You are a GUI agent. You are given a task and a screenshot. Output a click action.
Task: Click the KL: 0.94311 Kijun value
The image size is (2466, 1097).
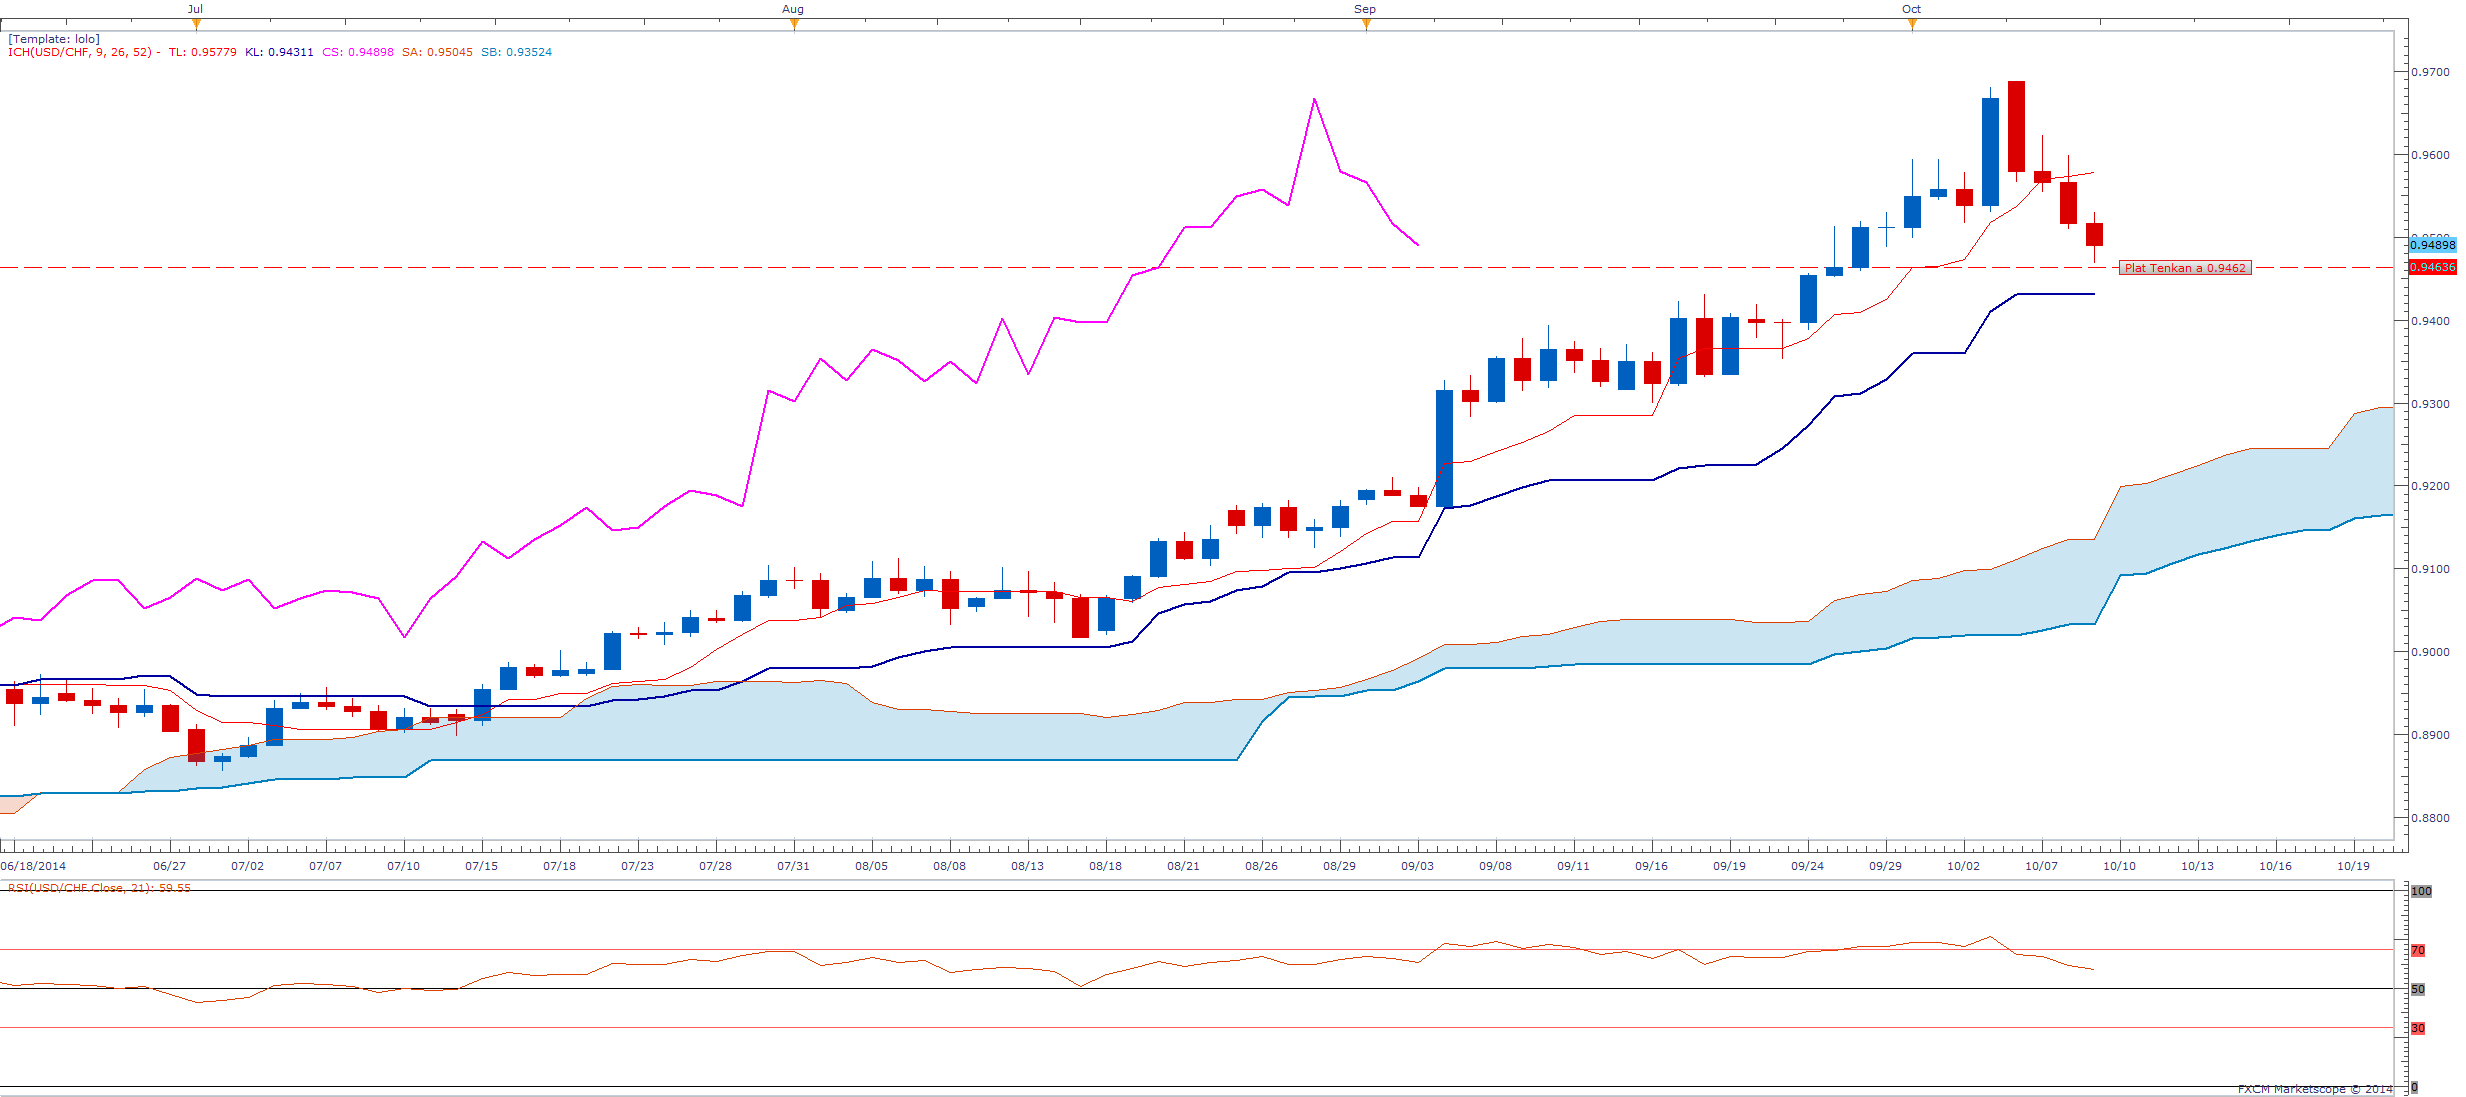pos(279,52)
